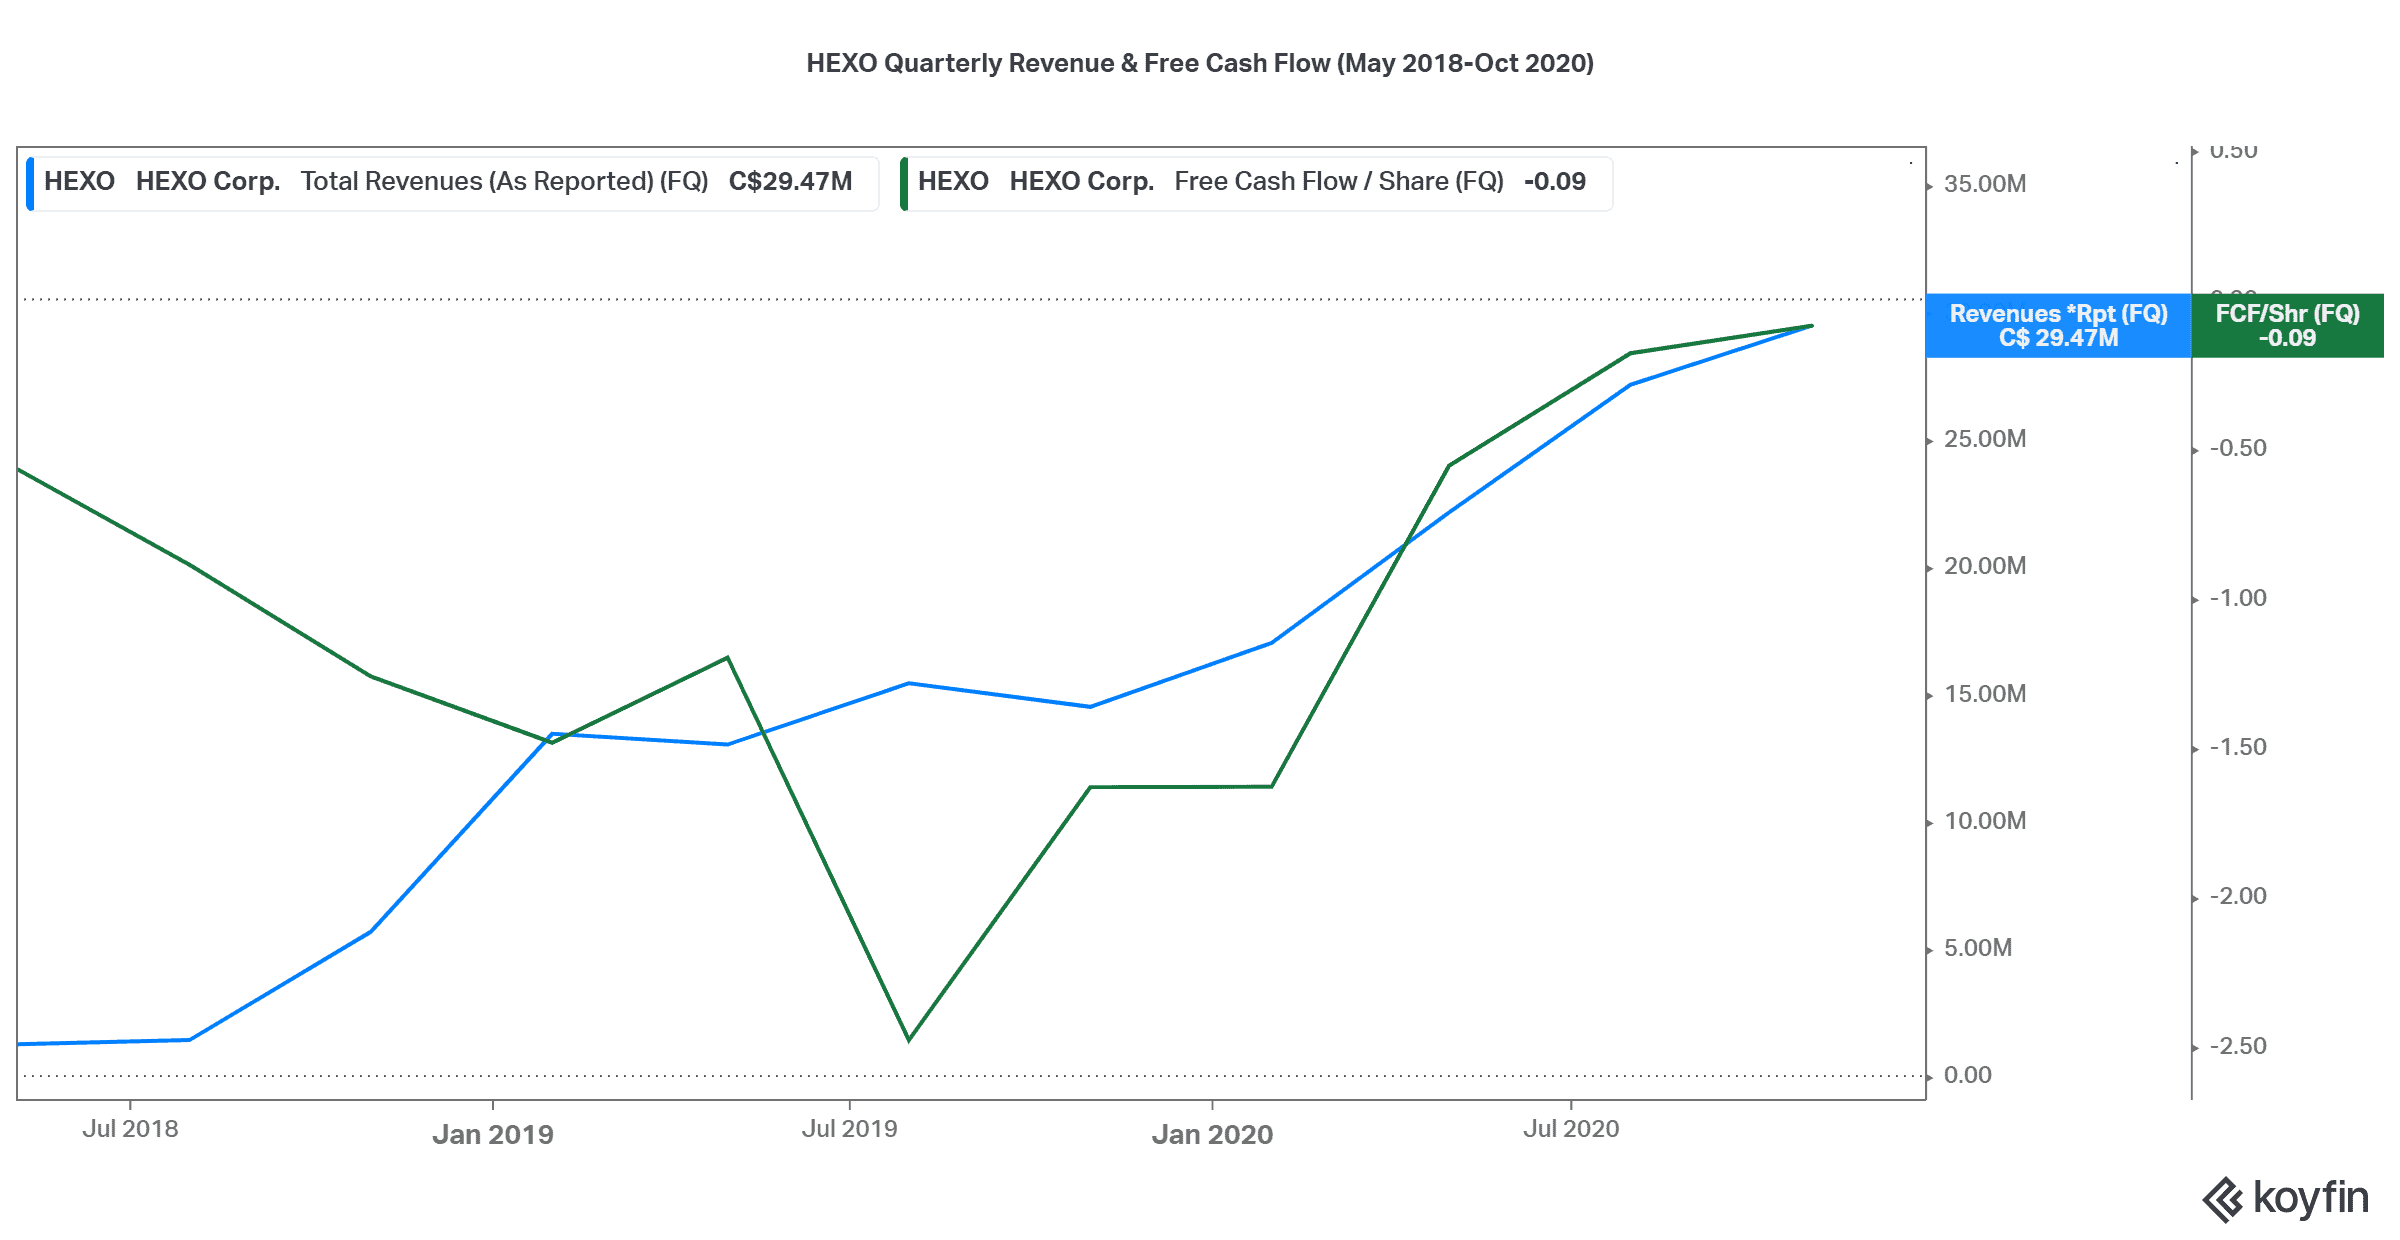Click the green line's lowest point near Jul 2019
This screenshot has width=2400, height=1240.
click(x=908, y=1040)
